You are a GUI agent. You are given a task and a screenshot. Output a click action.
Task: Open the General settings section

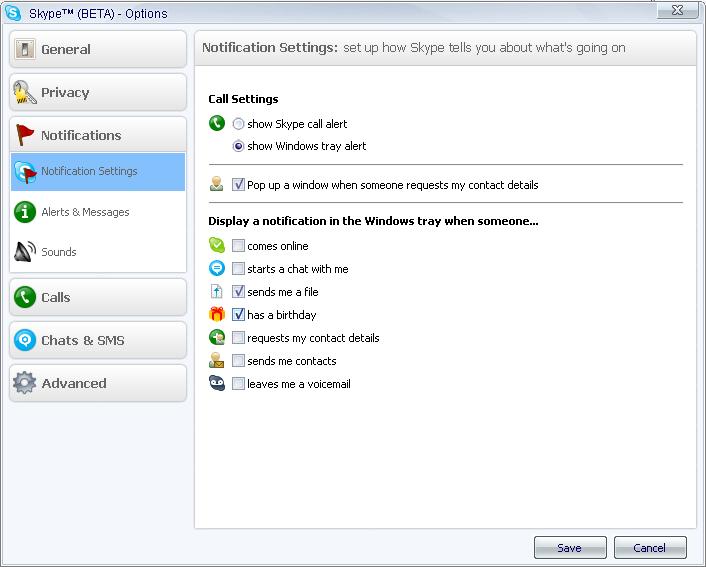tap(98, 49)
